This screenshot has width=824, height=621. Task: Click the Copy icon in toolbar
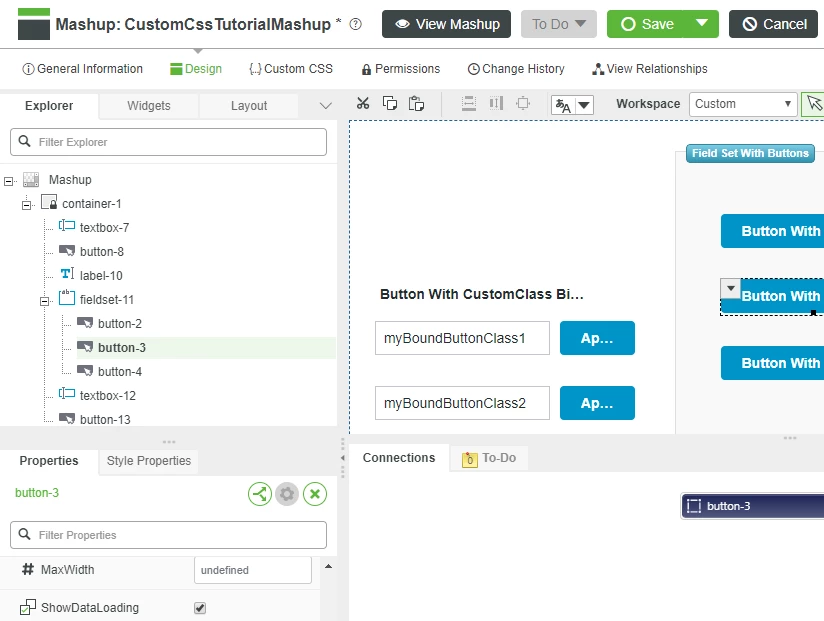pos(389,104)
